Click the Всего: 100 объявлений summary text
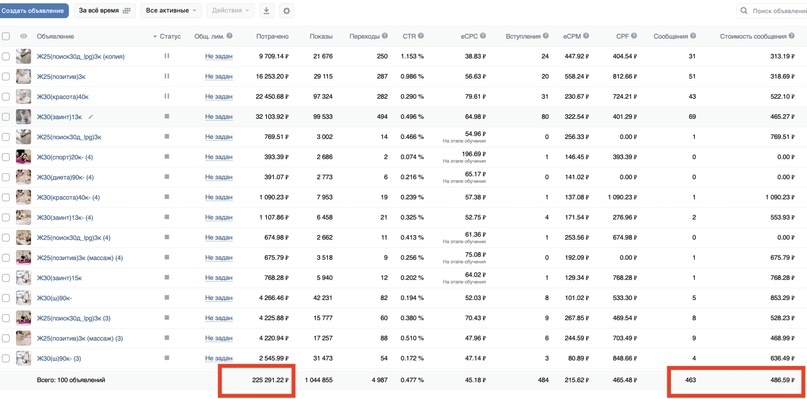807x399 pixels. (x=71, y=380)
